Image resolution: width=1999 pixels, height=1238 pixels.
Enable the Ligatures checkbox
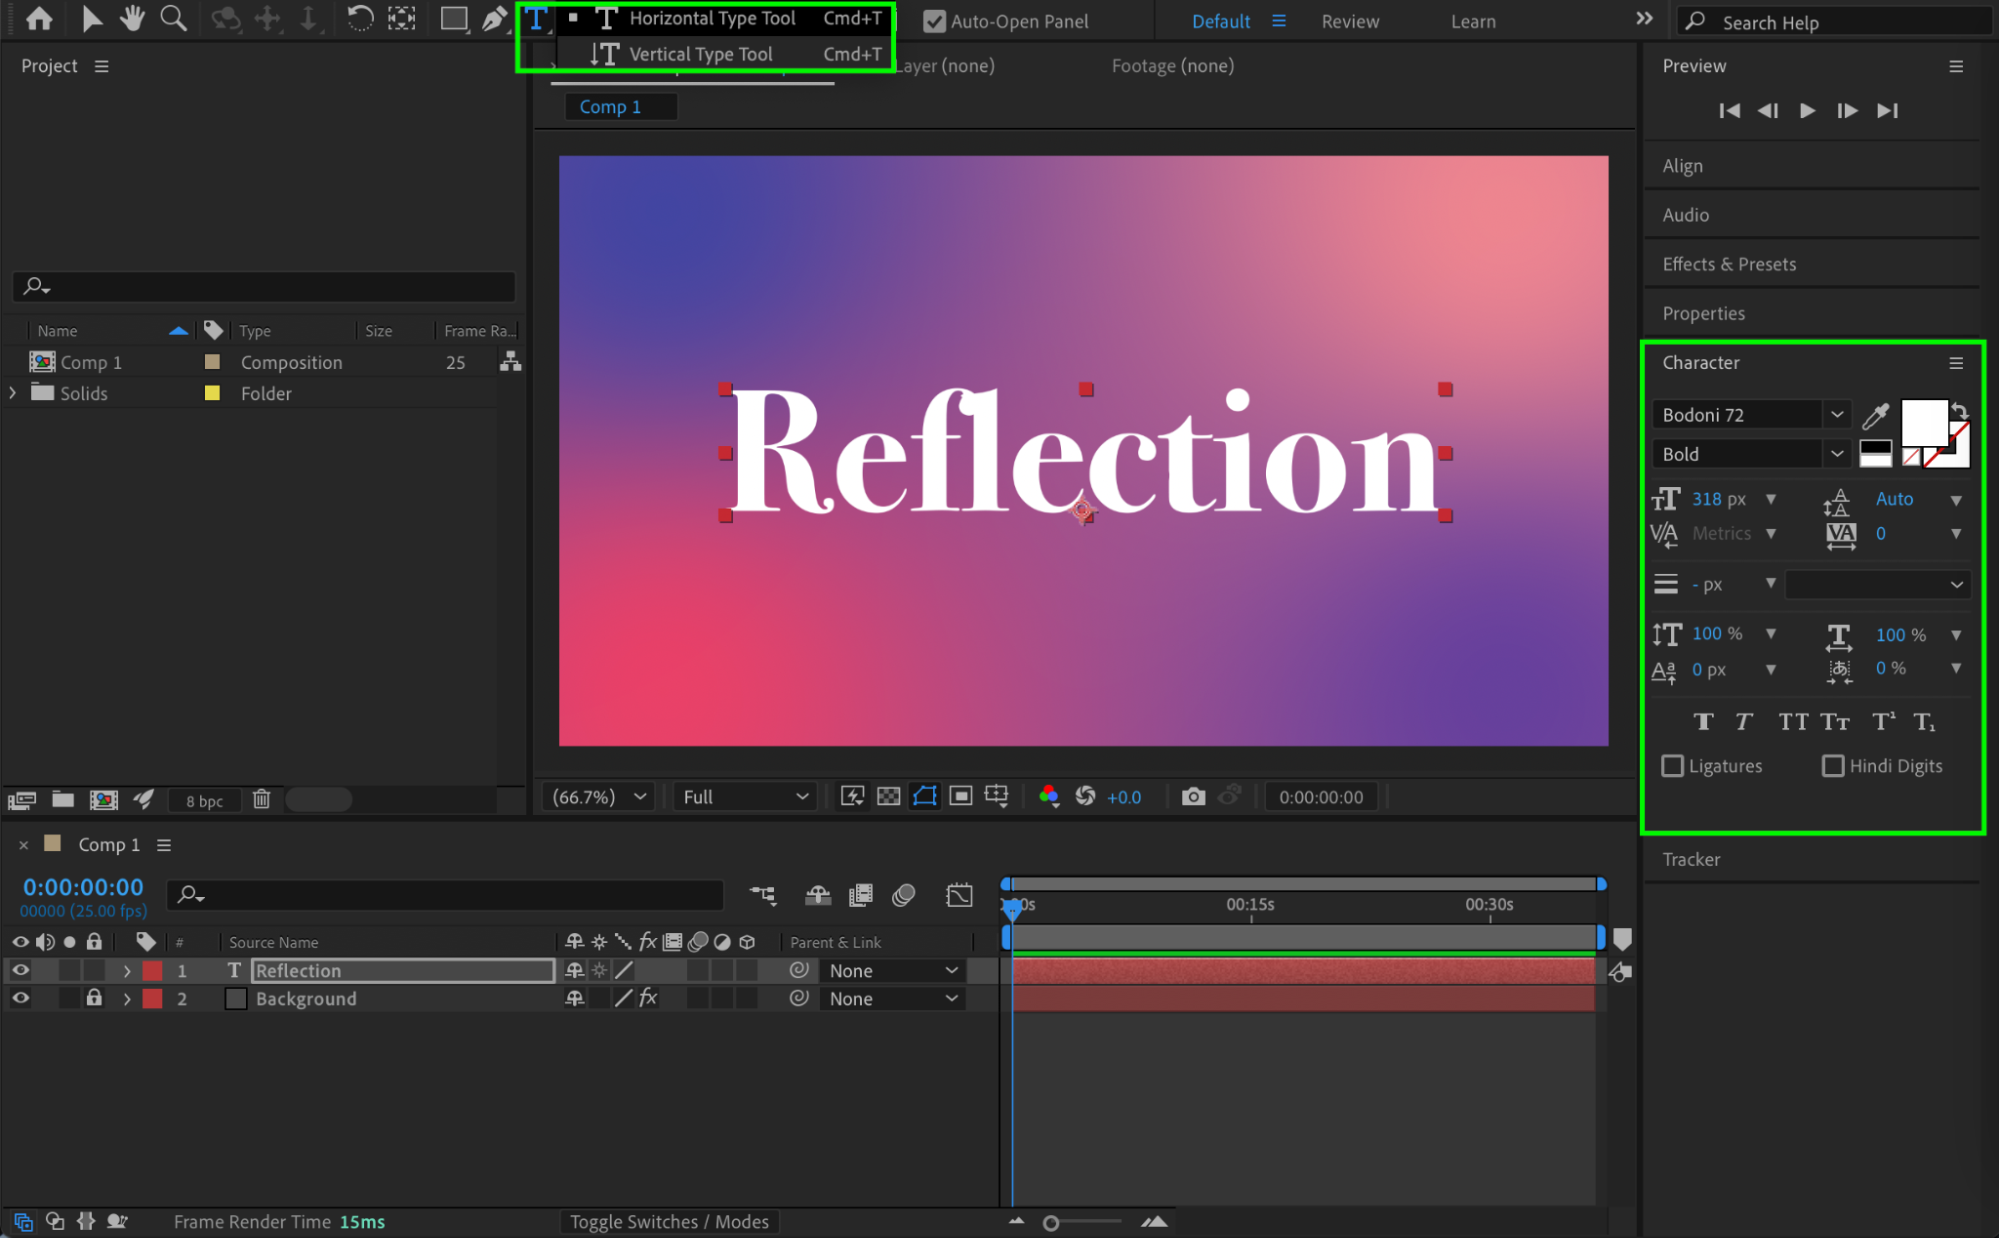point(1673,766)
